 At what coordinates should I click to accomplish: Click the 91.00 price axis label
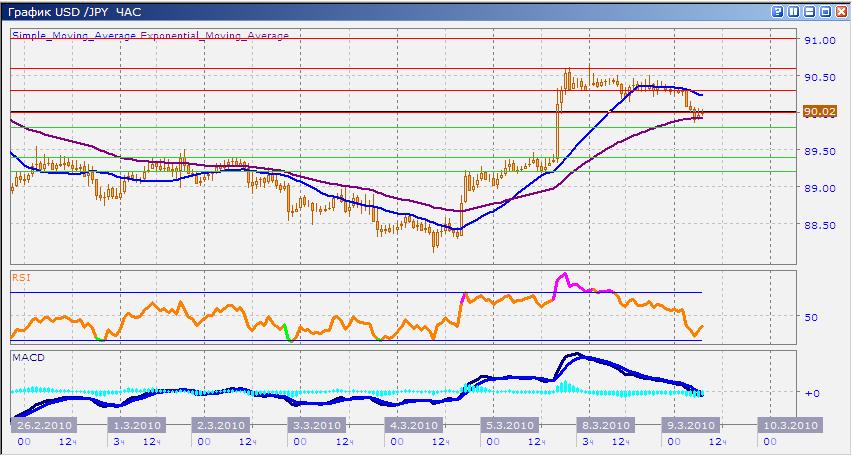(819, 40)
